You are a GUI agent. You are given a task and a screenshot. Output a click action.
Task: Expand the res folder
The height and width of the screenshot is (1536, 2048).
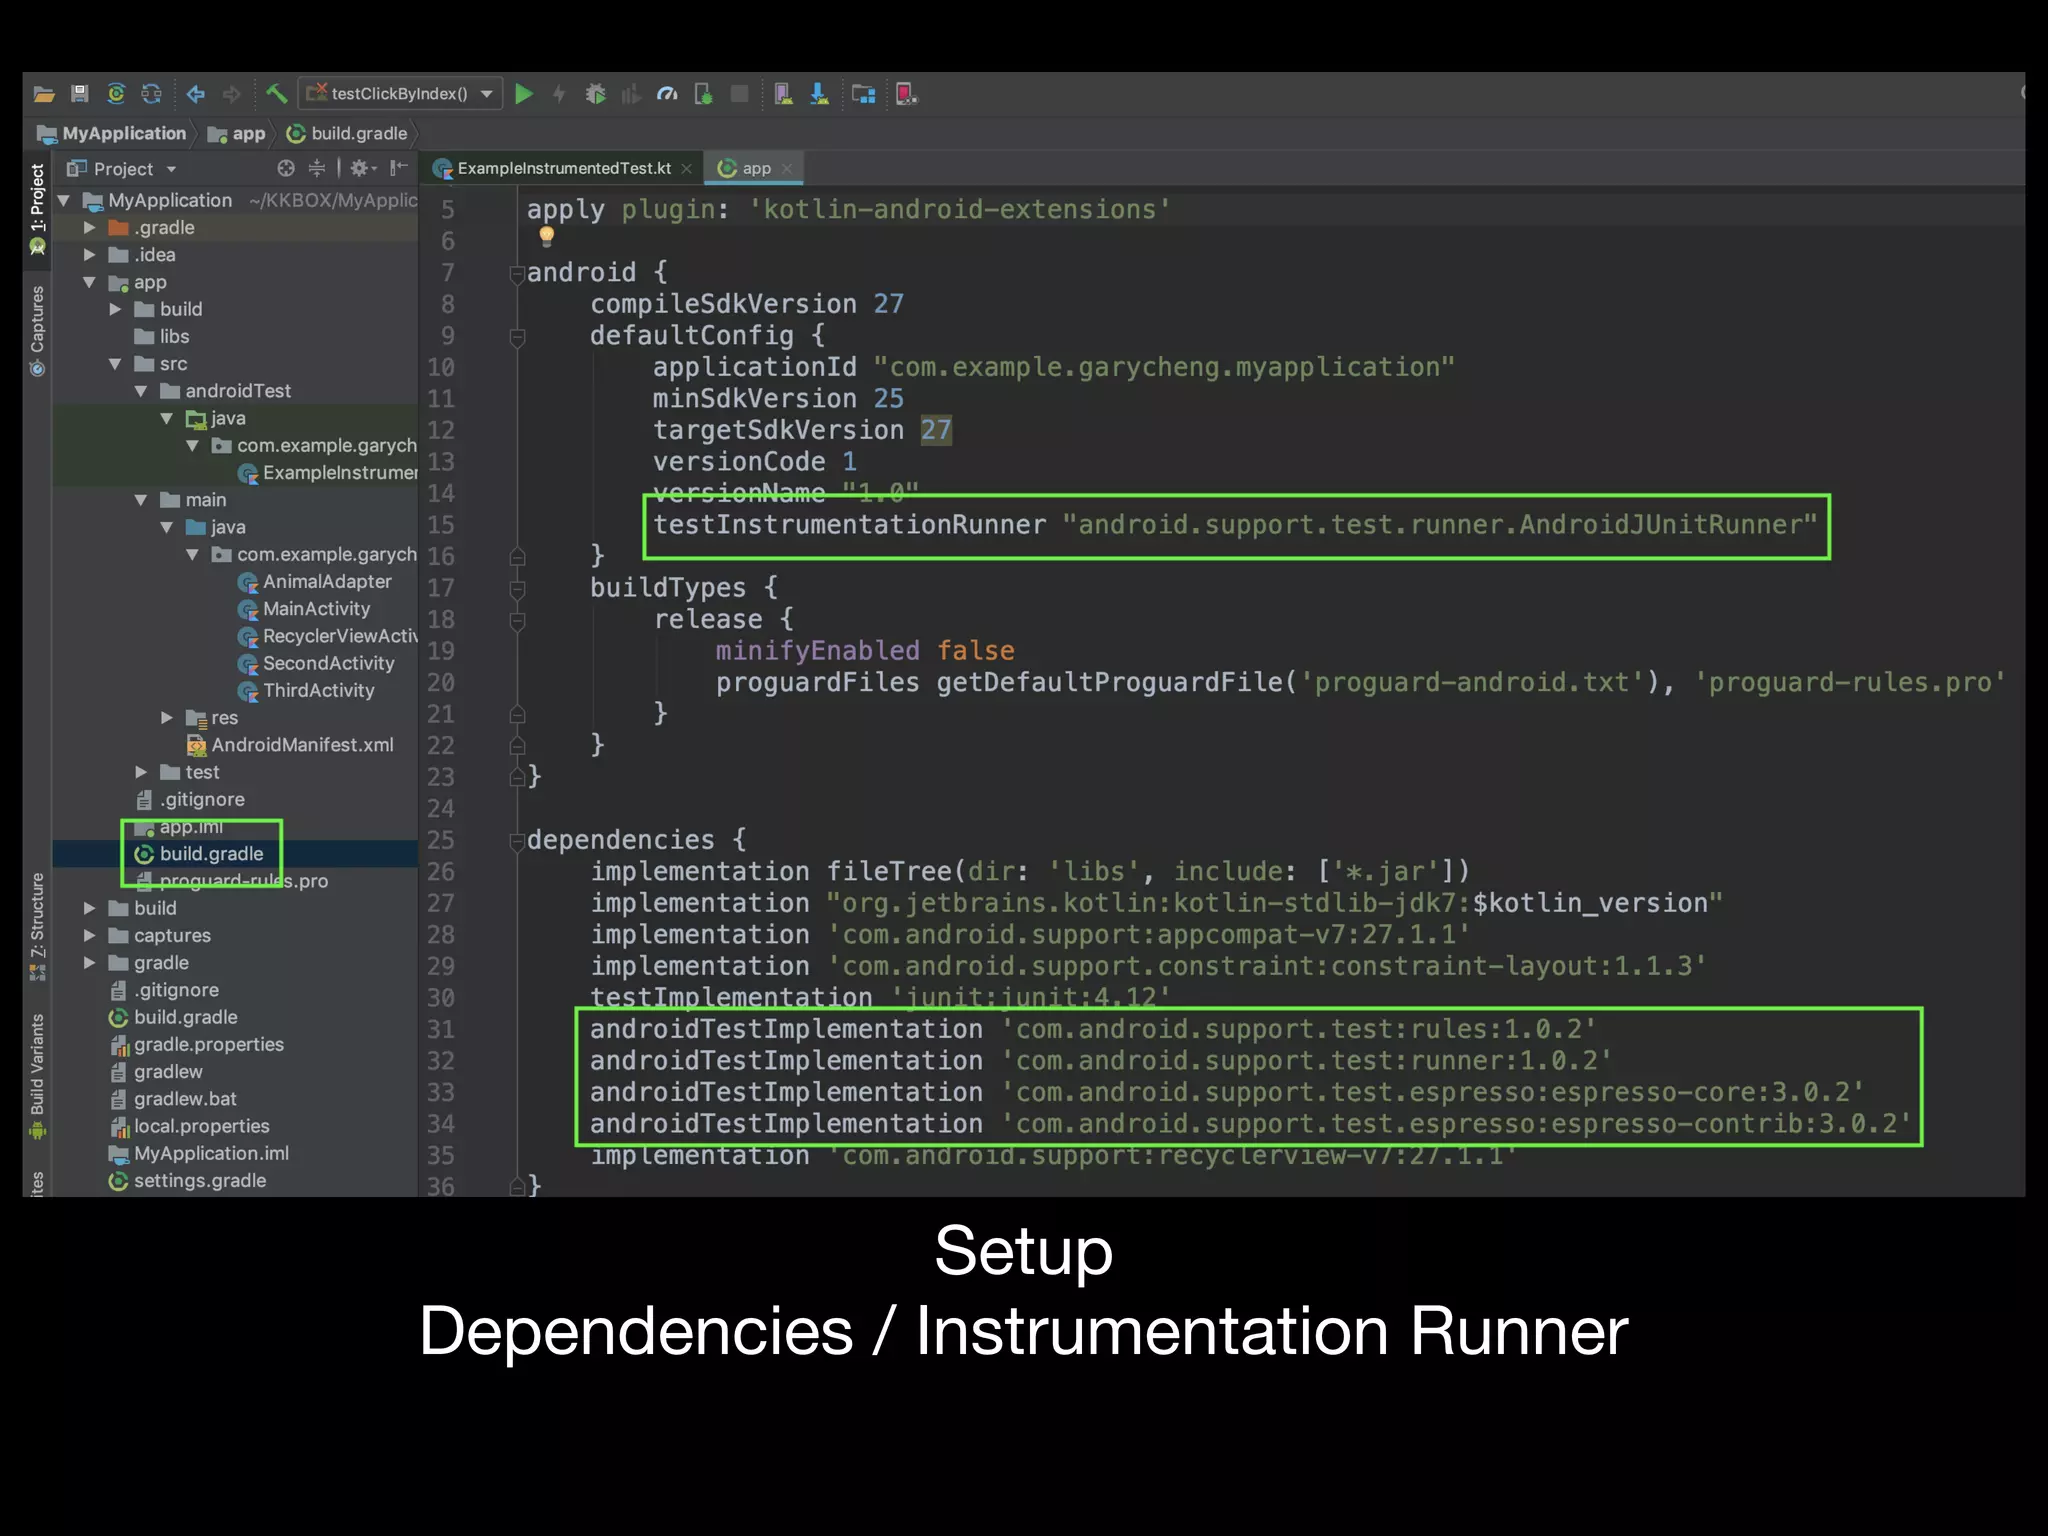[167, 718]
